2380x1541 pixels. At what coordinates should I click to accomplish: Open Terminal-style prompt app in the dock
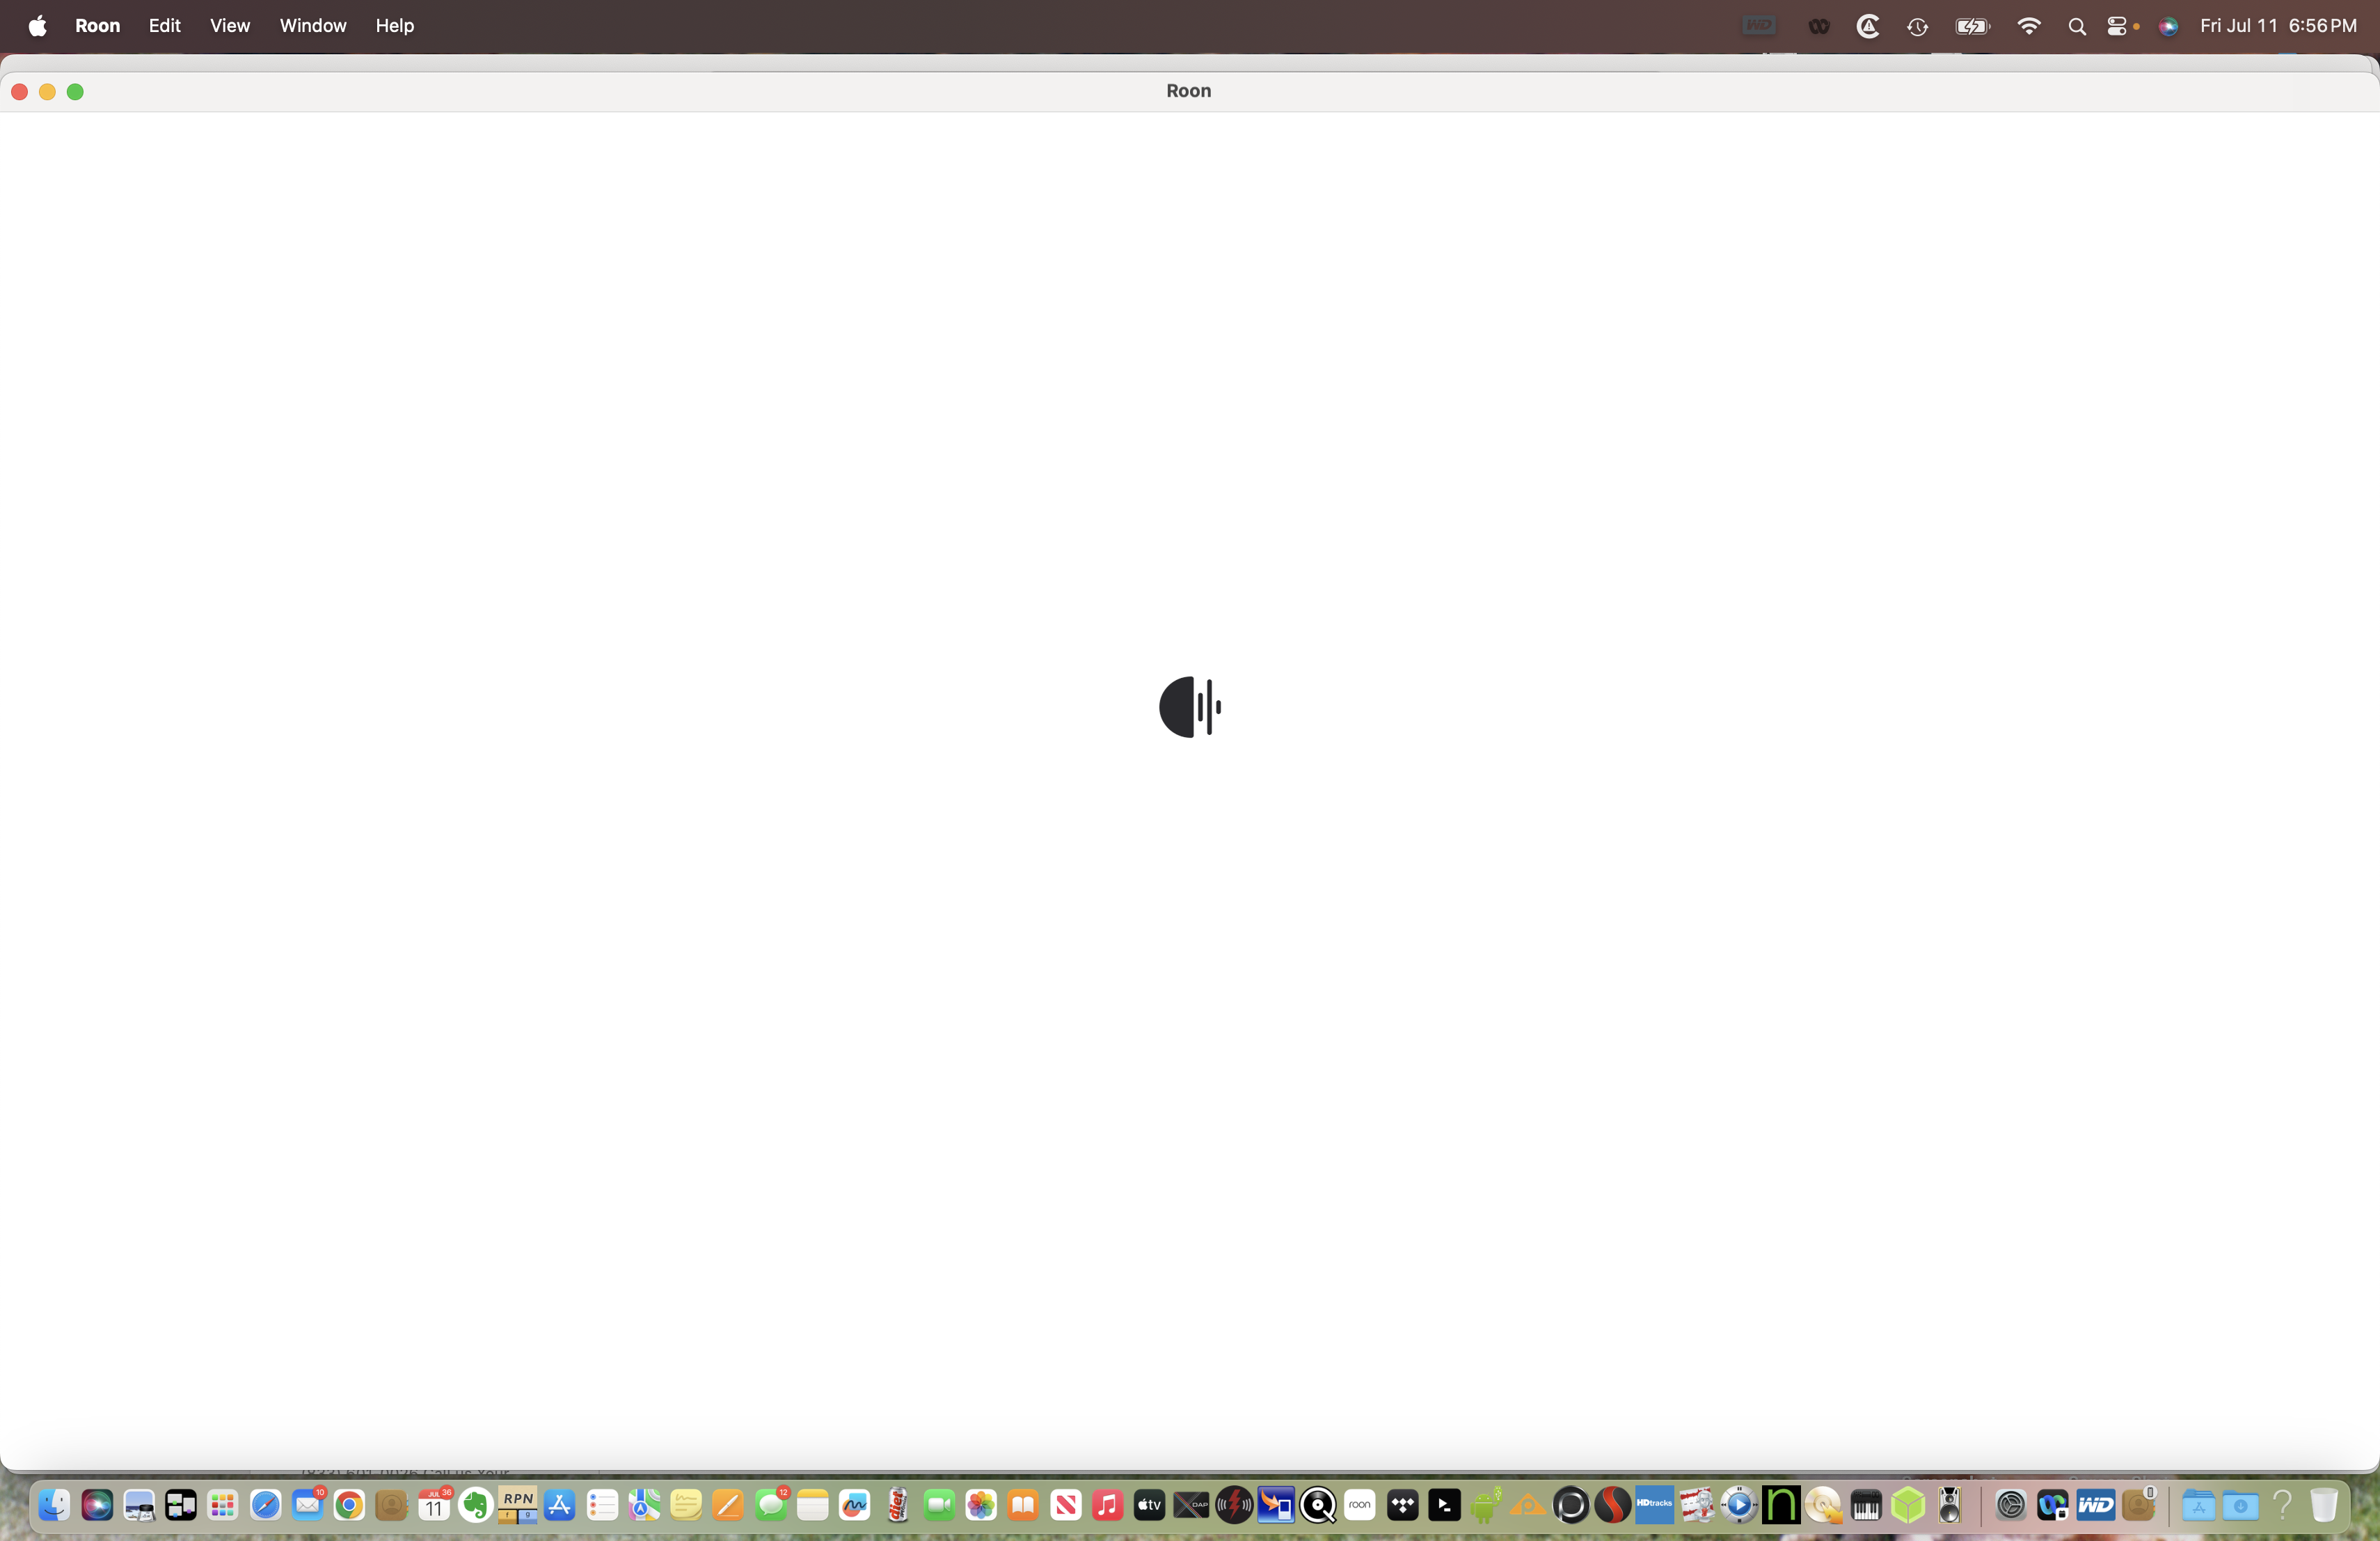click(x=1445, y=1505)
